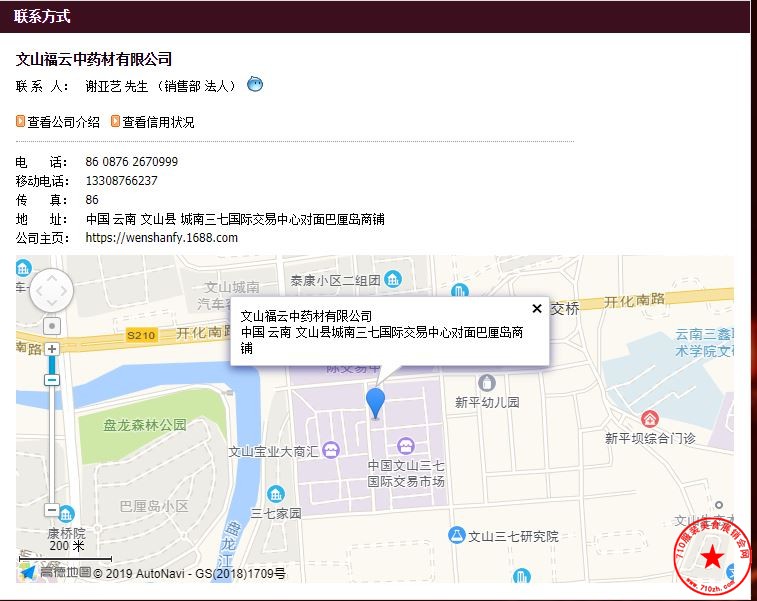The image size is (757, 601).
Task: Click the locate-center button above zoom slider
Action: coord(52,326)
